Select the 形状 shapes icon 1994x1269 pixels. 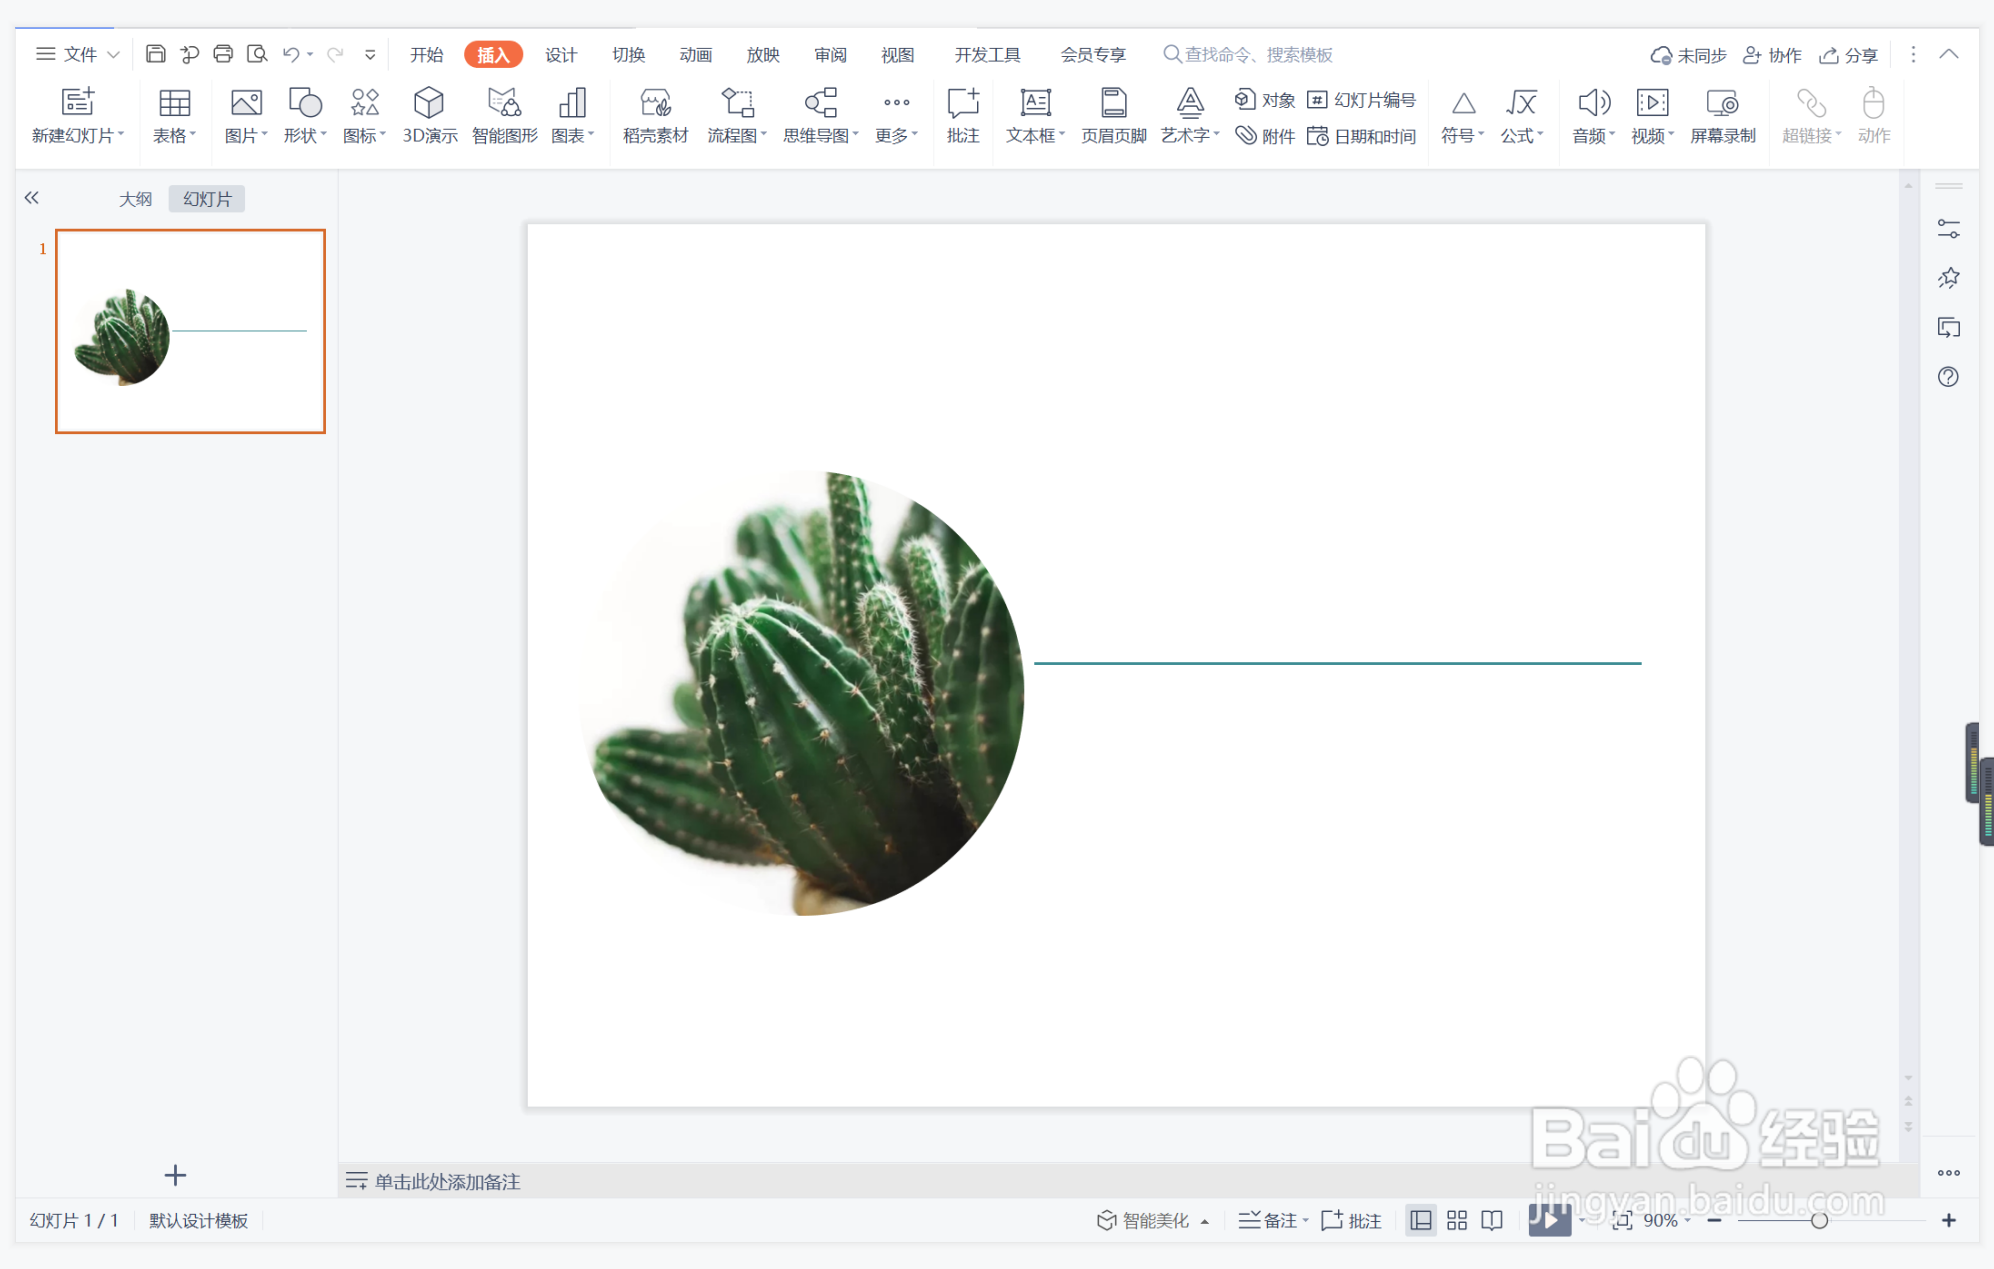(x=305, y=102)
